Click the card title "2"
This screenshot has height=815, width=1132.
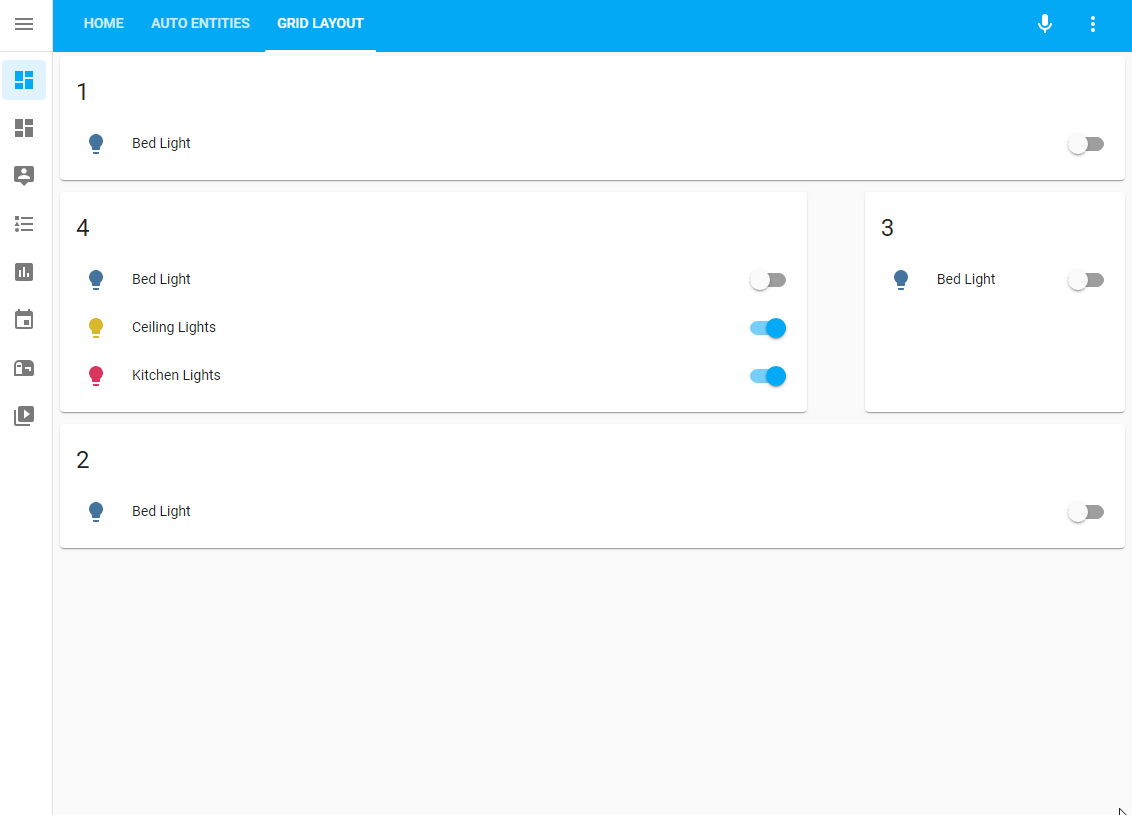click(x=83, y=460)
